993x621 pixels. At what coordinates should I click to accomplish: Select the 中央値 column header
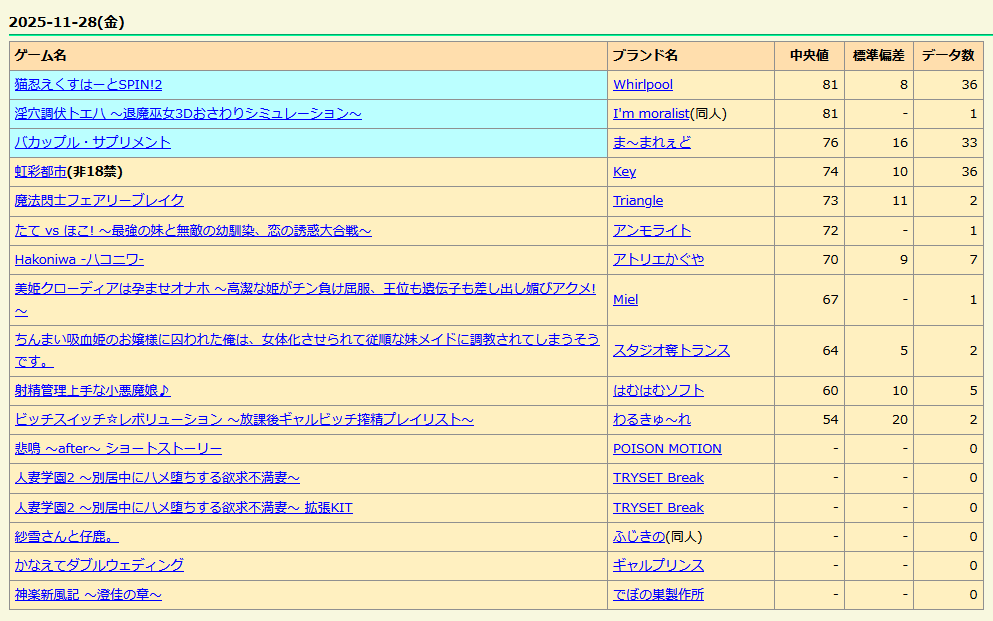(809, 56)
